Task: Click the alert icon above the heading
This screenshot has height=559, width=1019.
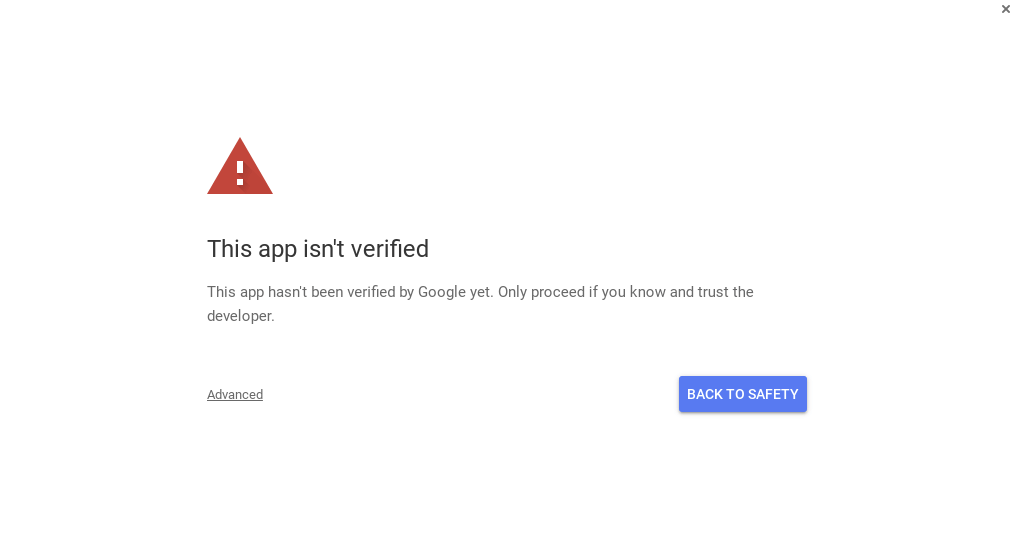Action: click(240, 166)
